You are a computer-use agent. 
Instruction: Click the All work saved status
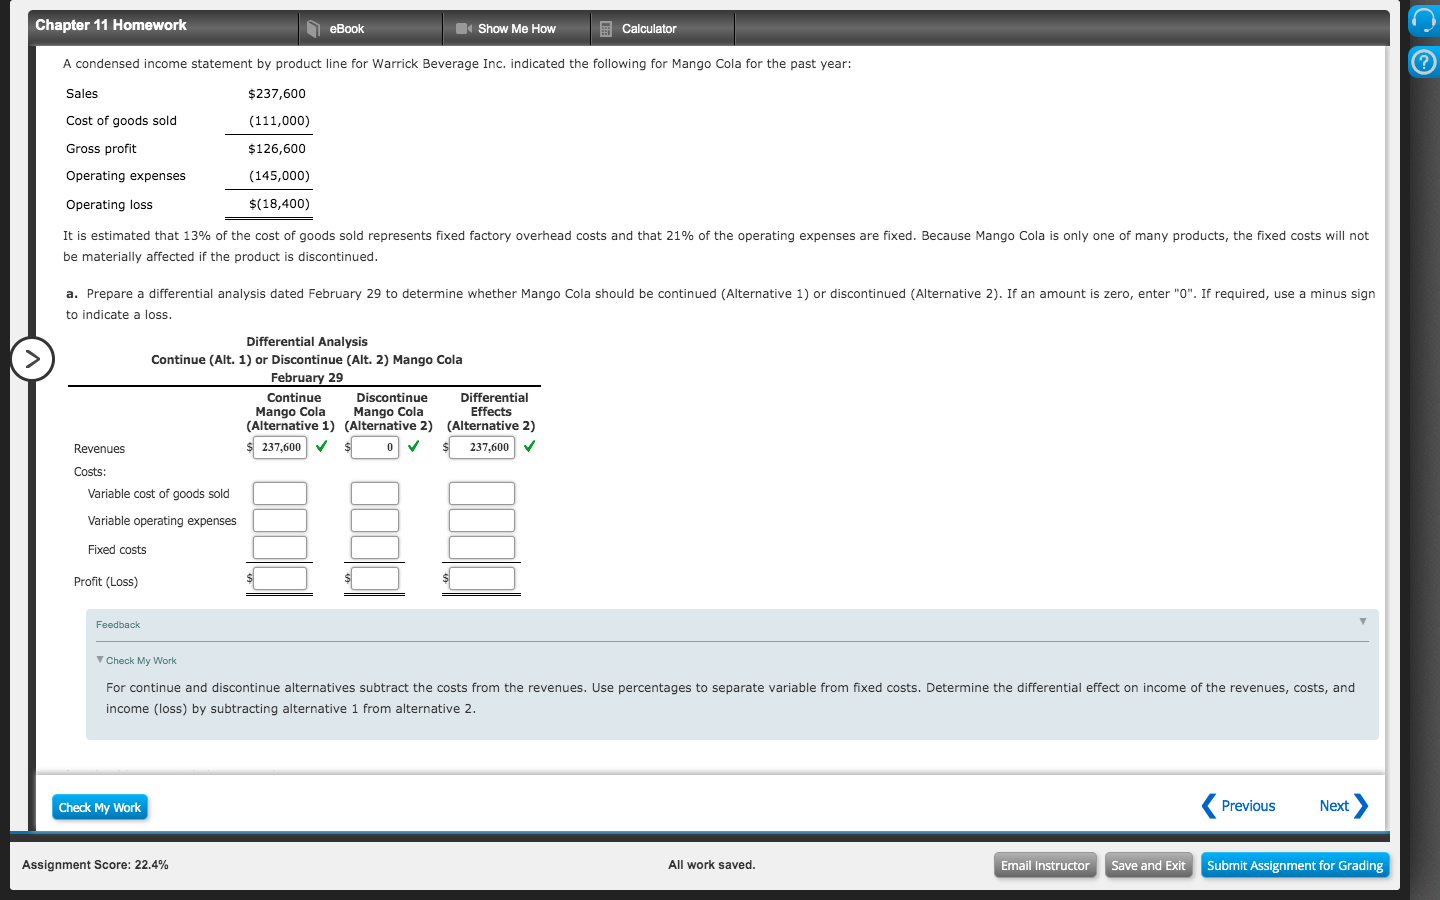pyautogui.click(x=712, y=865)
